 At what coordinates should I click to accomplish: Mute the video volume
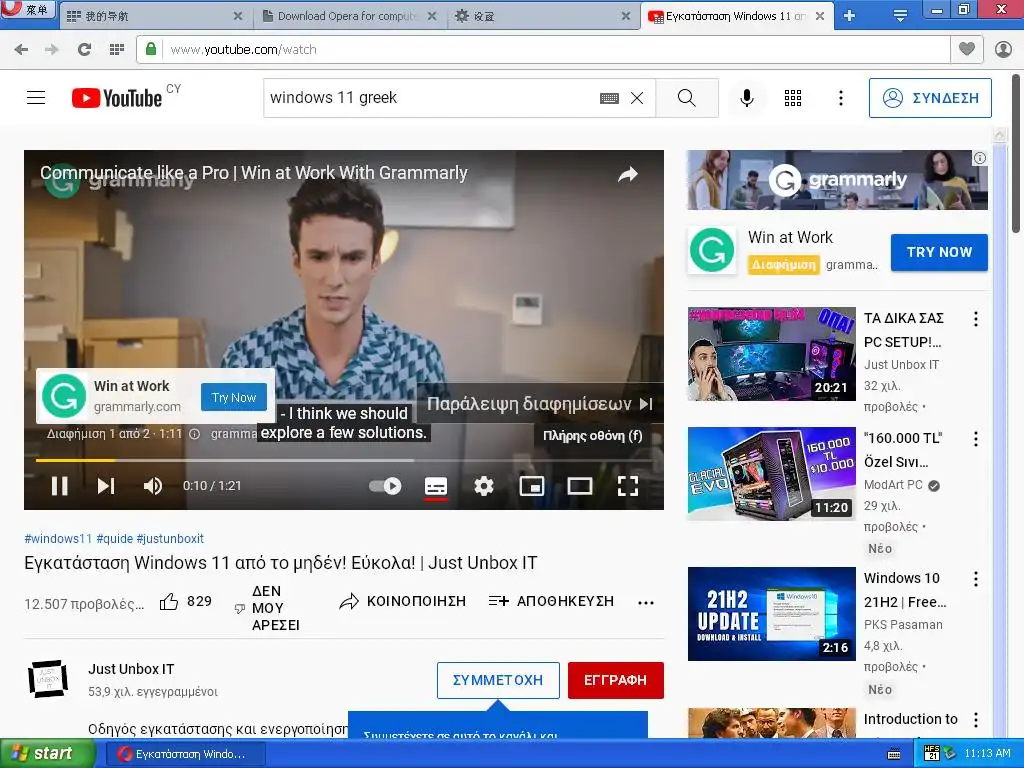153,486
